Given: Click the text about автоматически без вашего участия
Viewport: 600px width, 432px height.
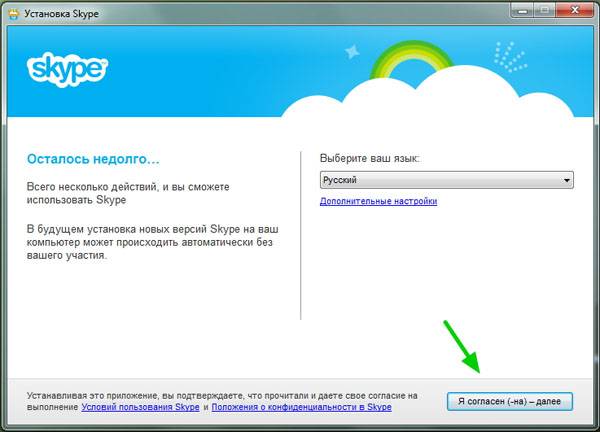Looking at the screenshot, I should (153, 242).
